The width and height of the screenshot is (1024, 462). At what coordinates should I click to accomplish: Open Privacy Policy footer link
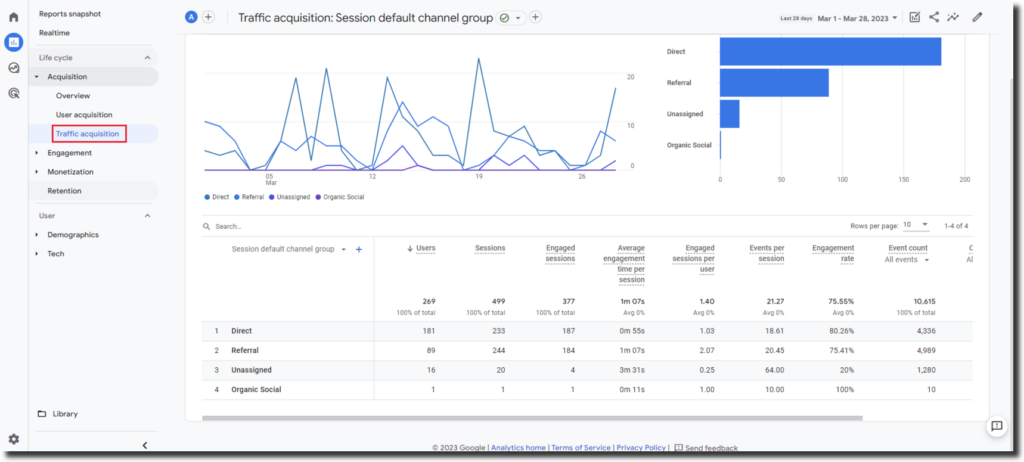click(x=641, y=448)
